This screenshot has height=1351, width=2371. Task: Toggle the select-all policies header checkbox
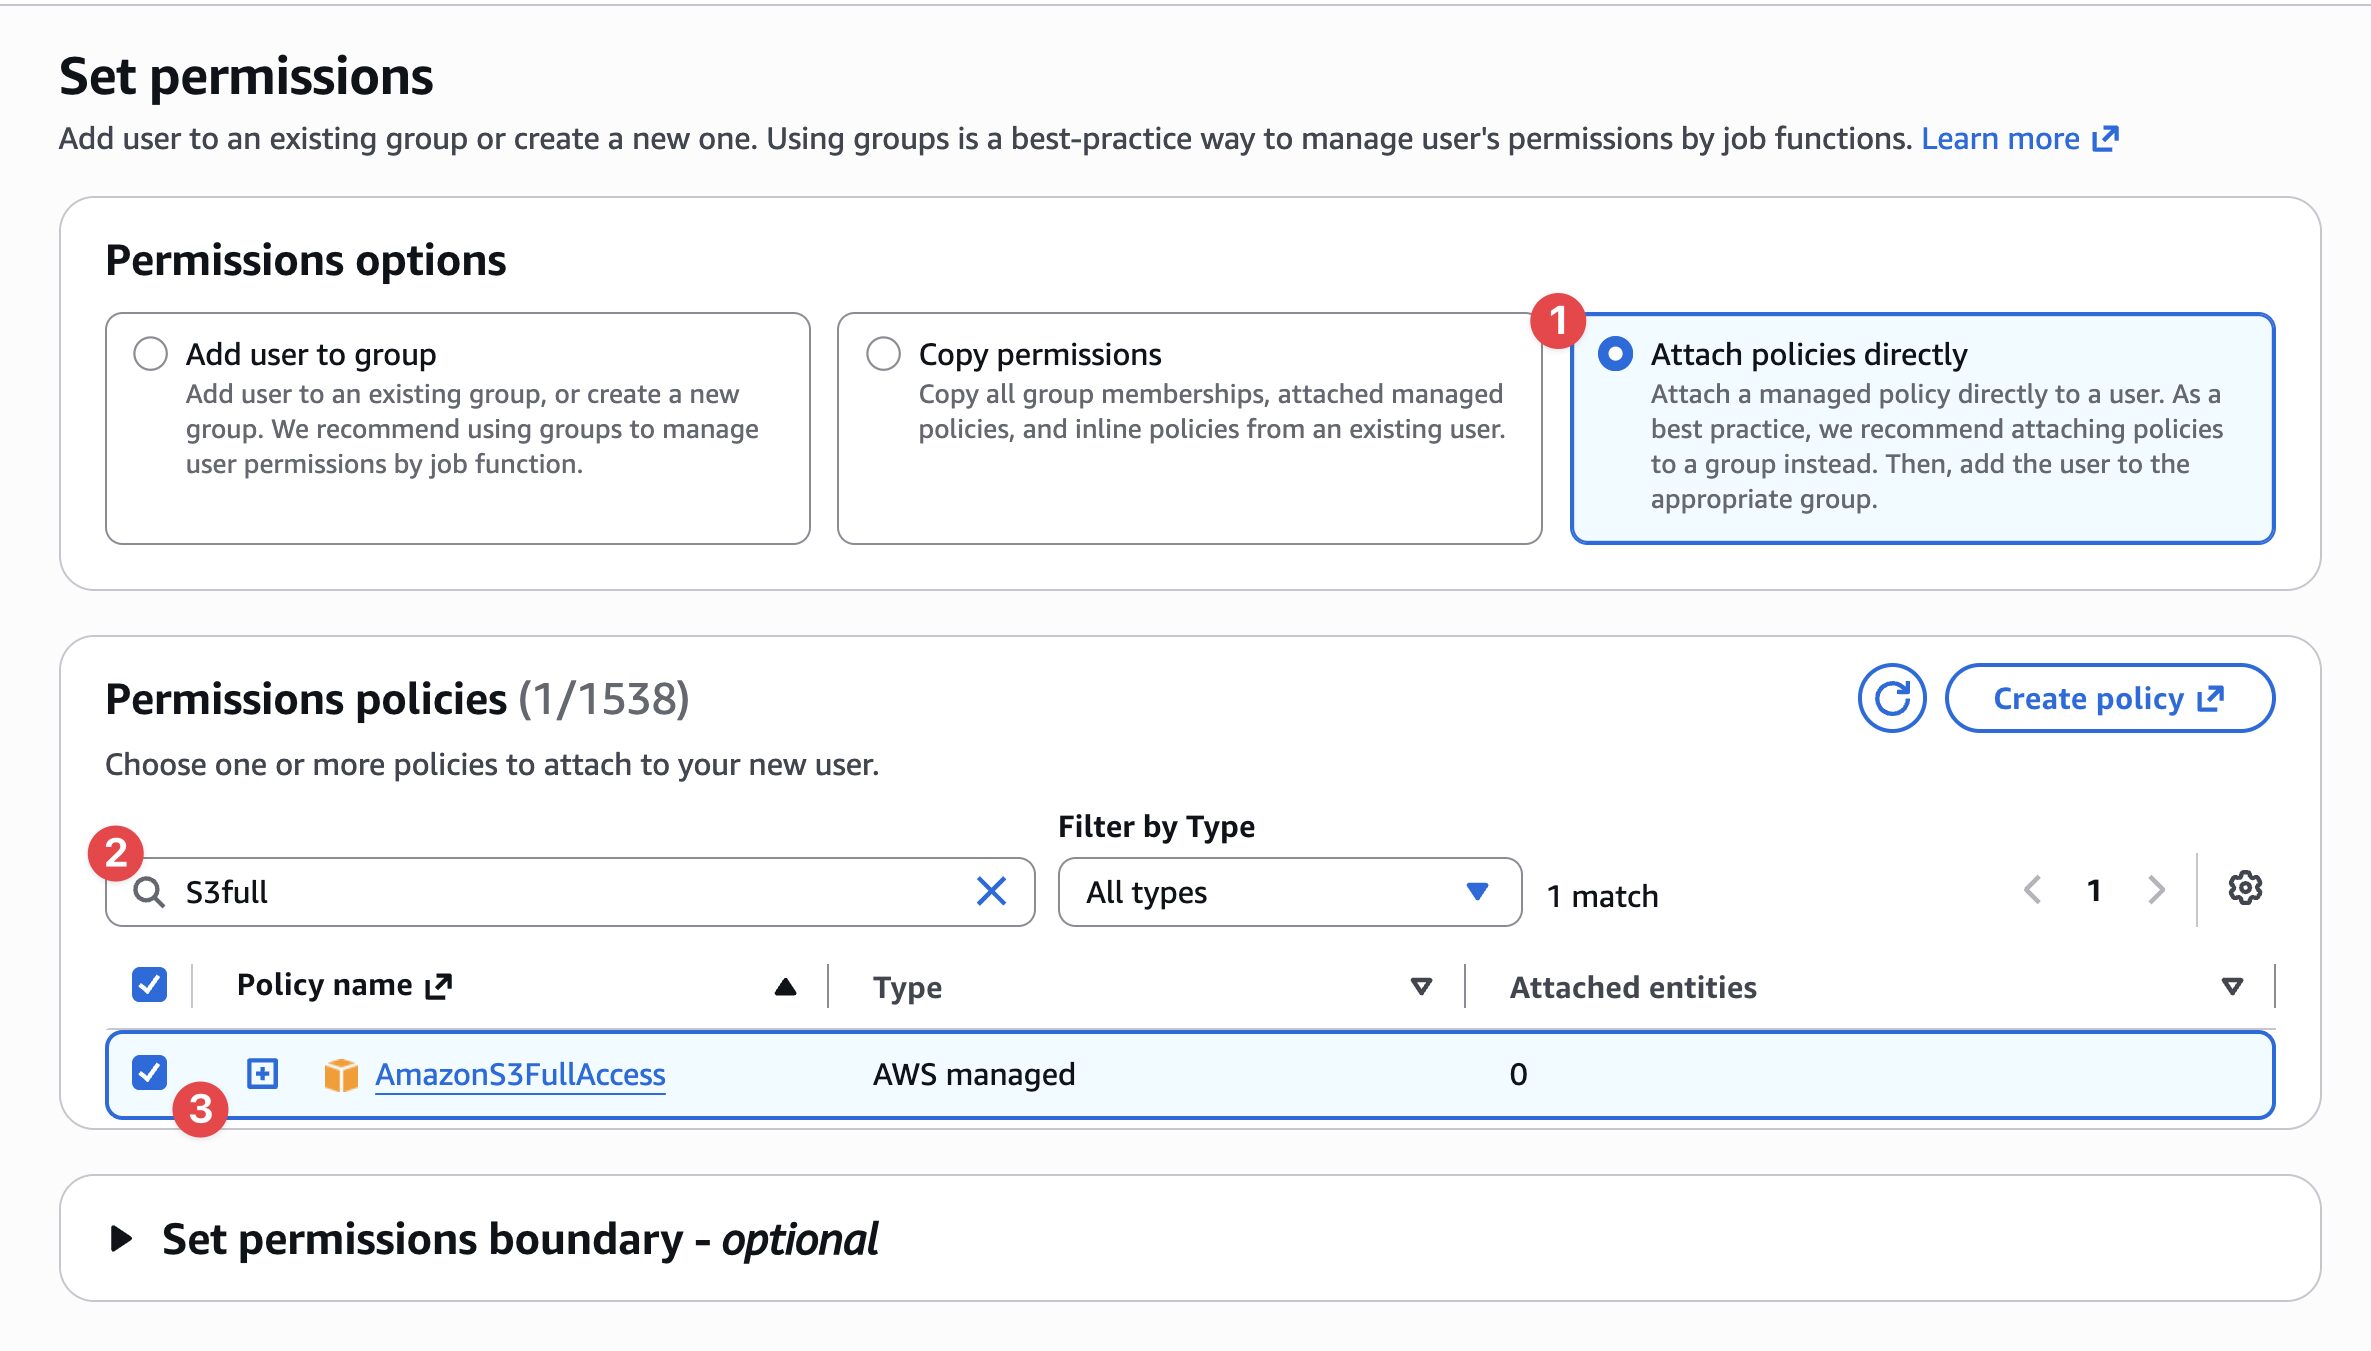[x=149, y=985]
